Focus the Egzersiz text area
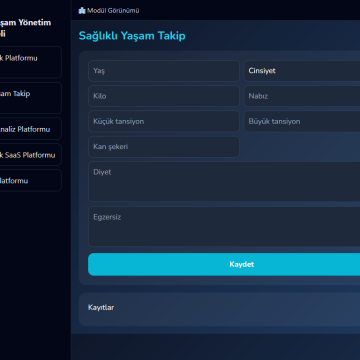 [x=224, y=227]
